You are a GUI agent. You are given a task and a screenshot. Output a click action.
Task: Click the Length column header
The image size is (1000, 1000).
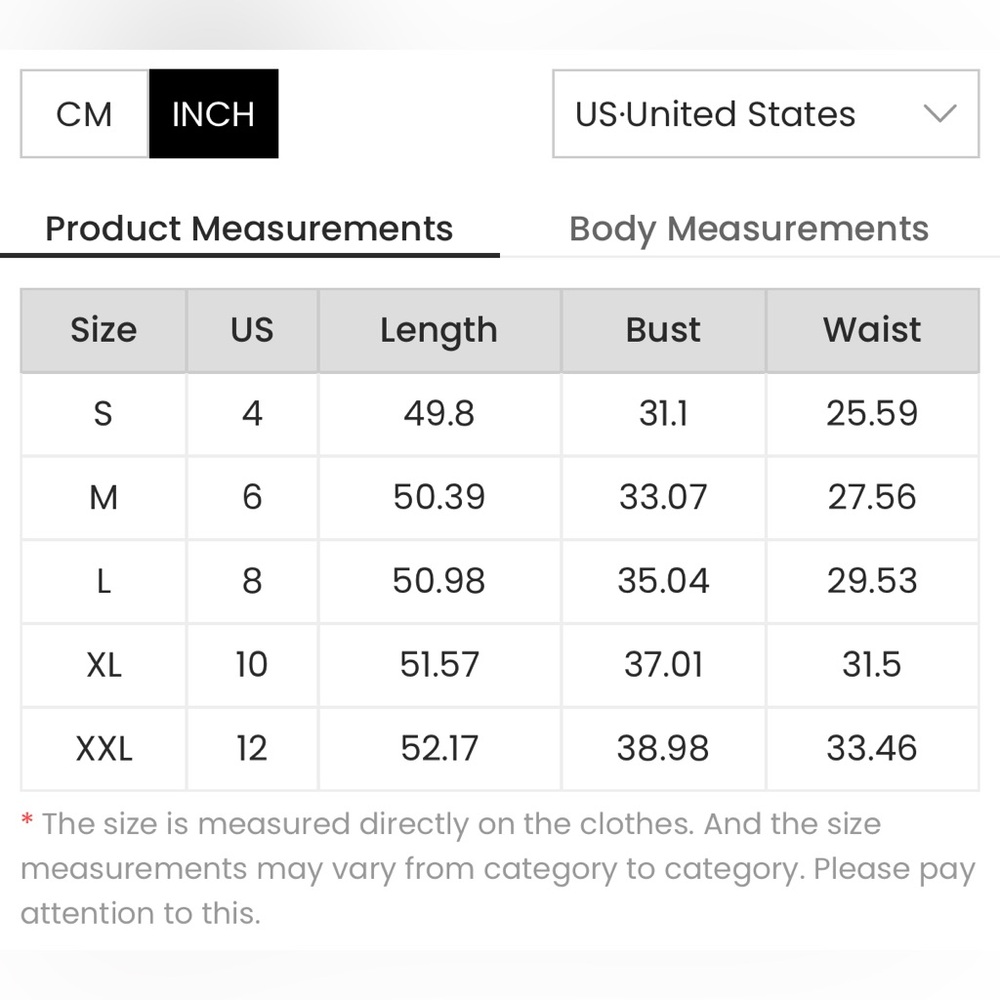(x=439, y=330)
